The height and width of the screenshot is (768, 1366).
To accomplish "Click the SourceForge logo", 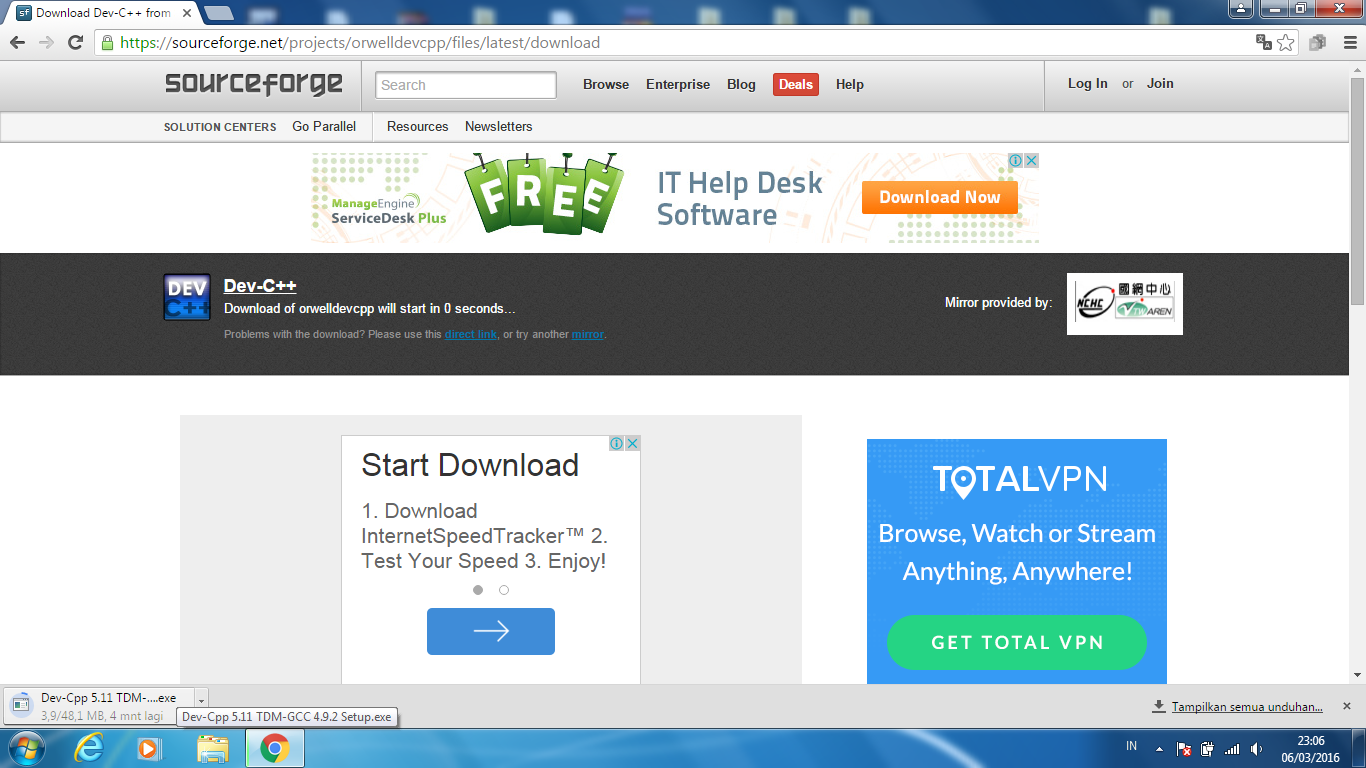I will coord(254,84).
